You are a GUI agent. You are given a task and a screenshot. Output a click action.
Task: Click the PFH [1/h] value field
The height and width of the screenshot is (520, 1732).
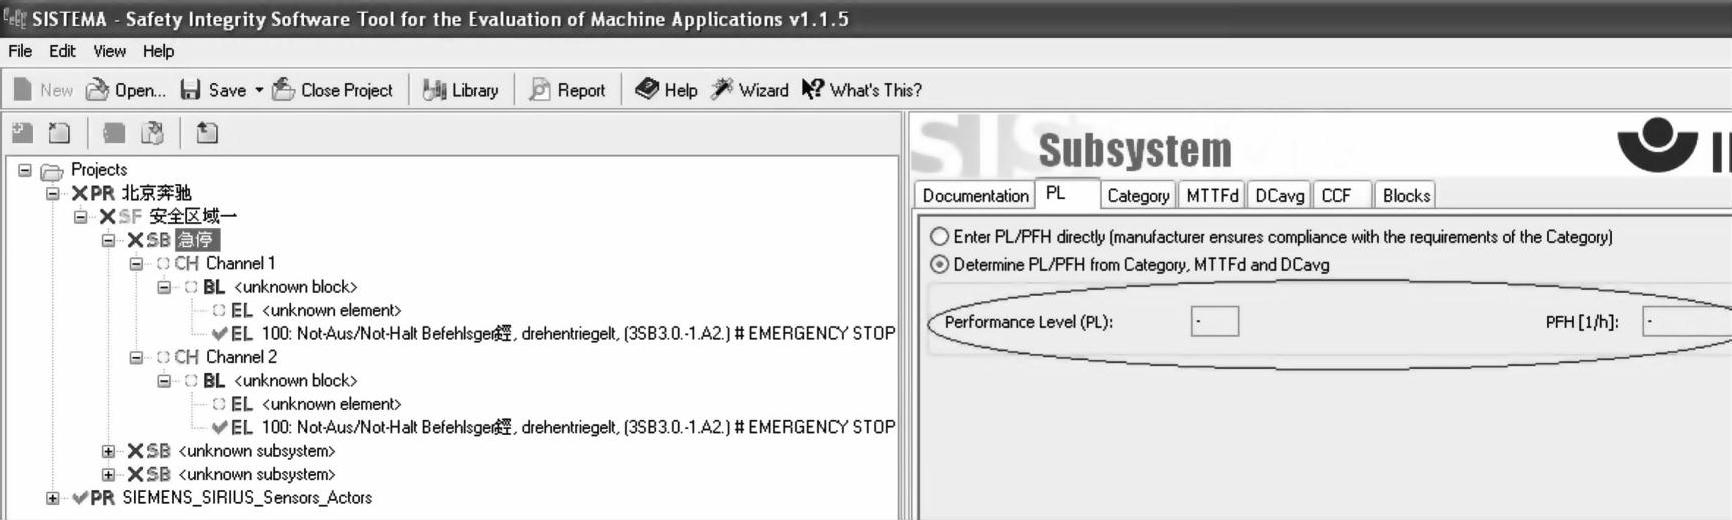click(1688, 322)
